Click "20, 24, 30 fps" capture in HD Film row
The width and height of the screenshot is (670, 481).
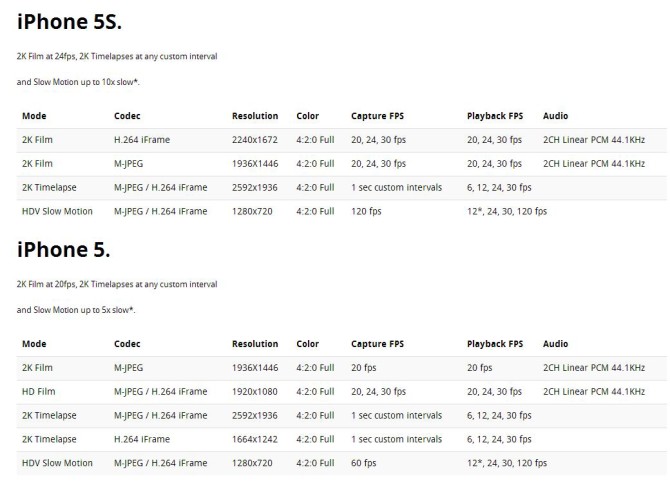tap(379, 392)
